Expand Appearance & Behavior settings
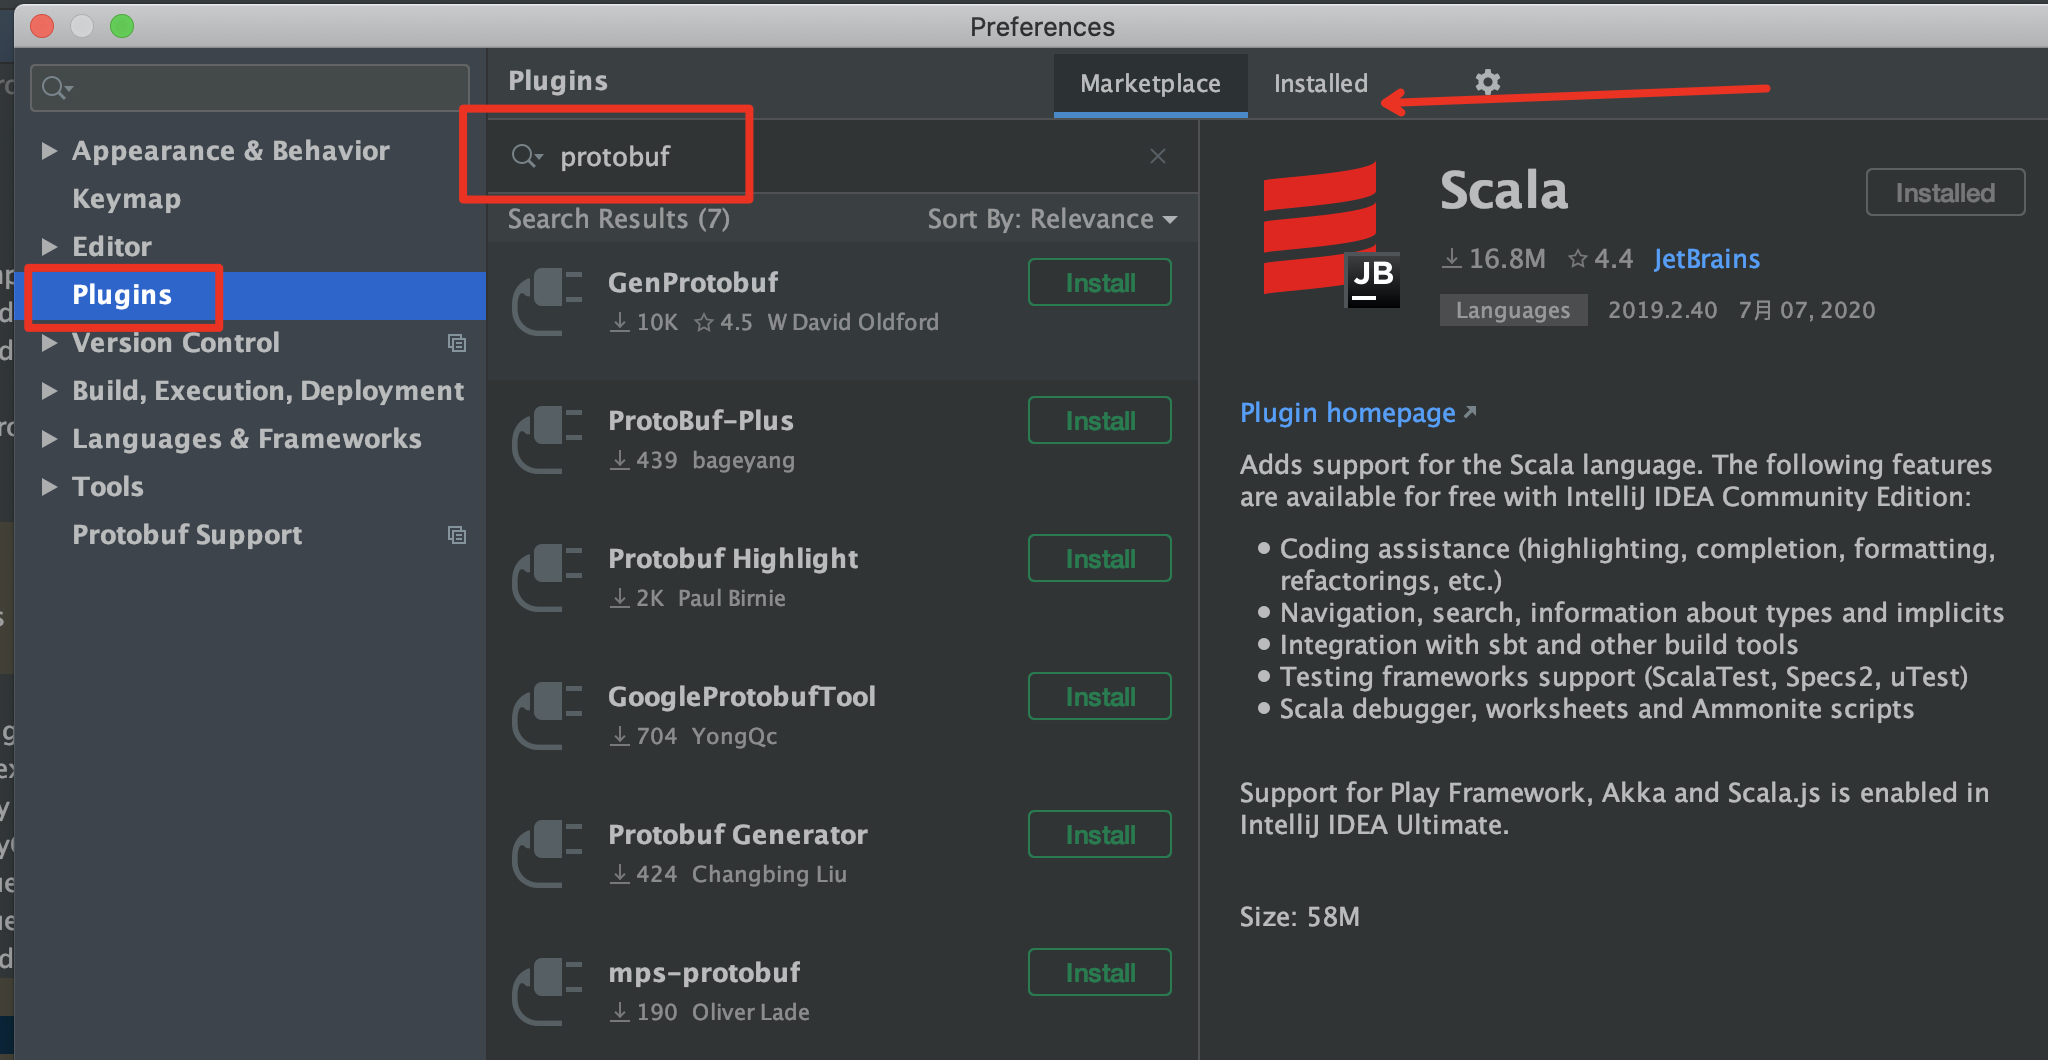This screenshot has width=2048, height=1060. [49, 151]
